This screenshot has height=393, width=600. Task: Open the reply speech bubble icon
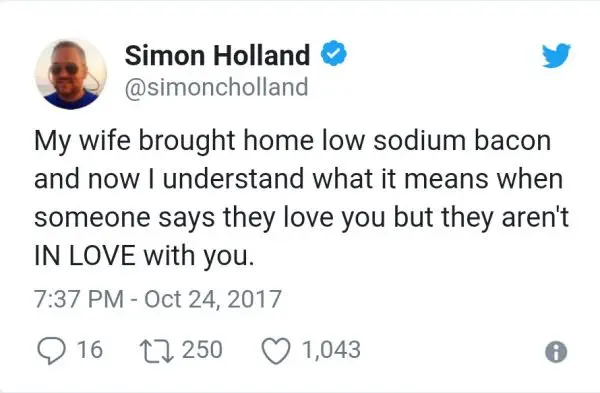click(51, 351)
